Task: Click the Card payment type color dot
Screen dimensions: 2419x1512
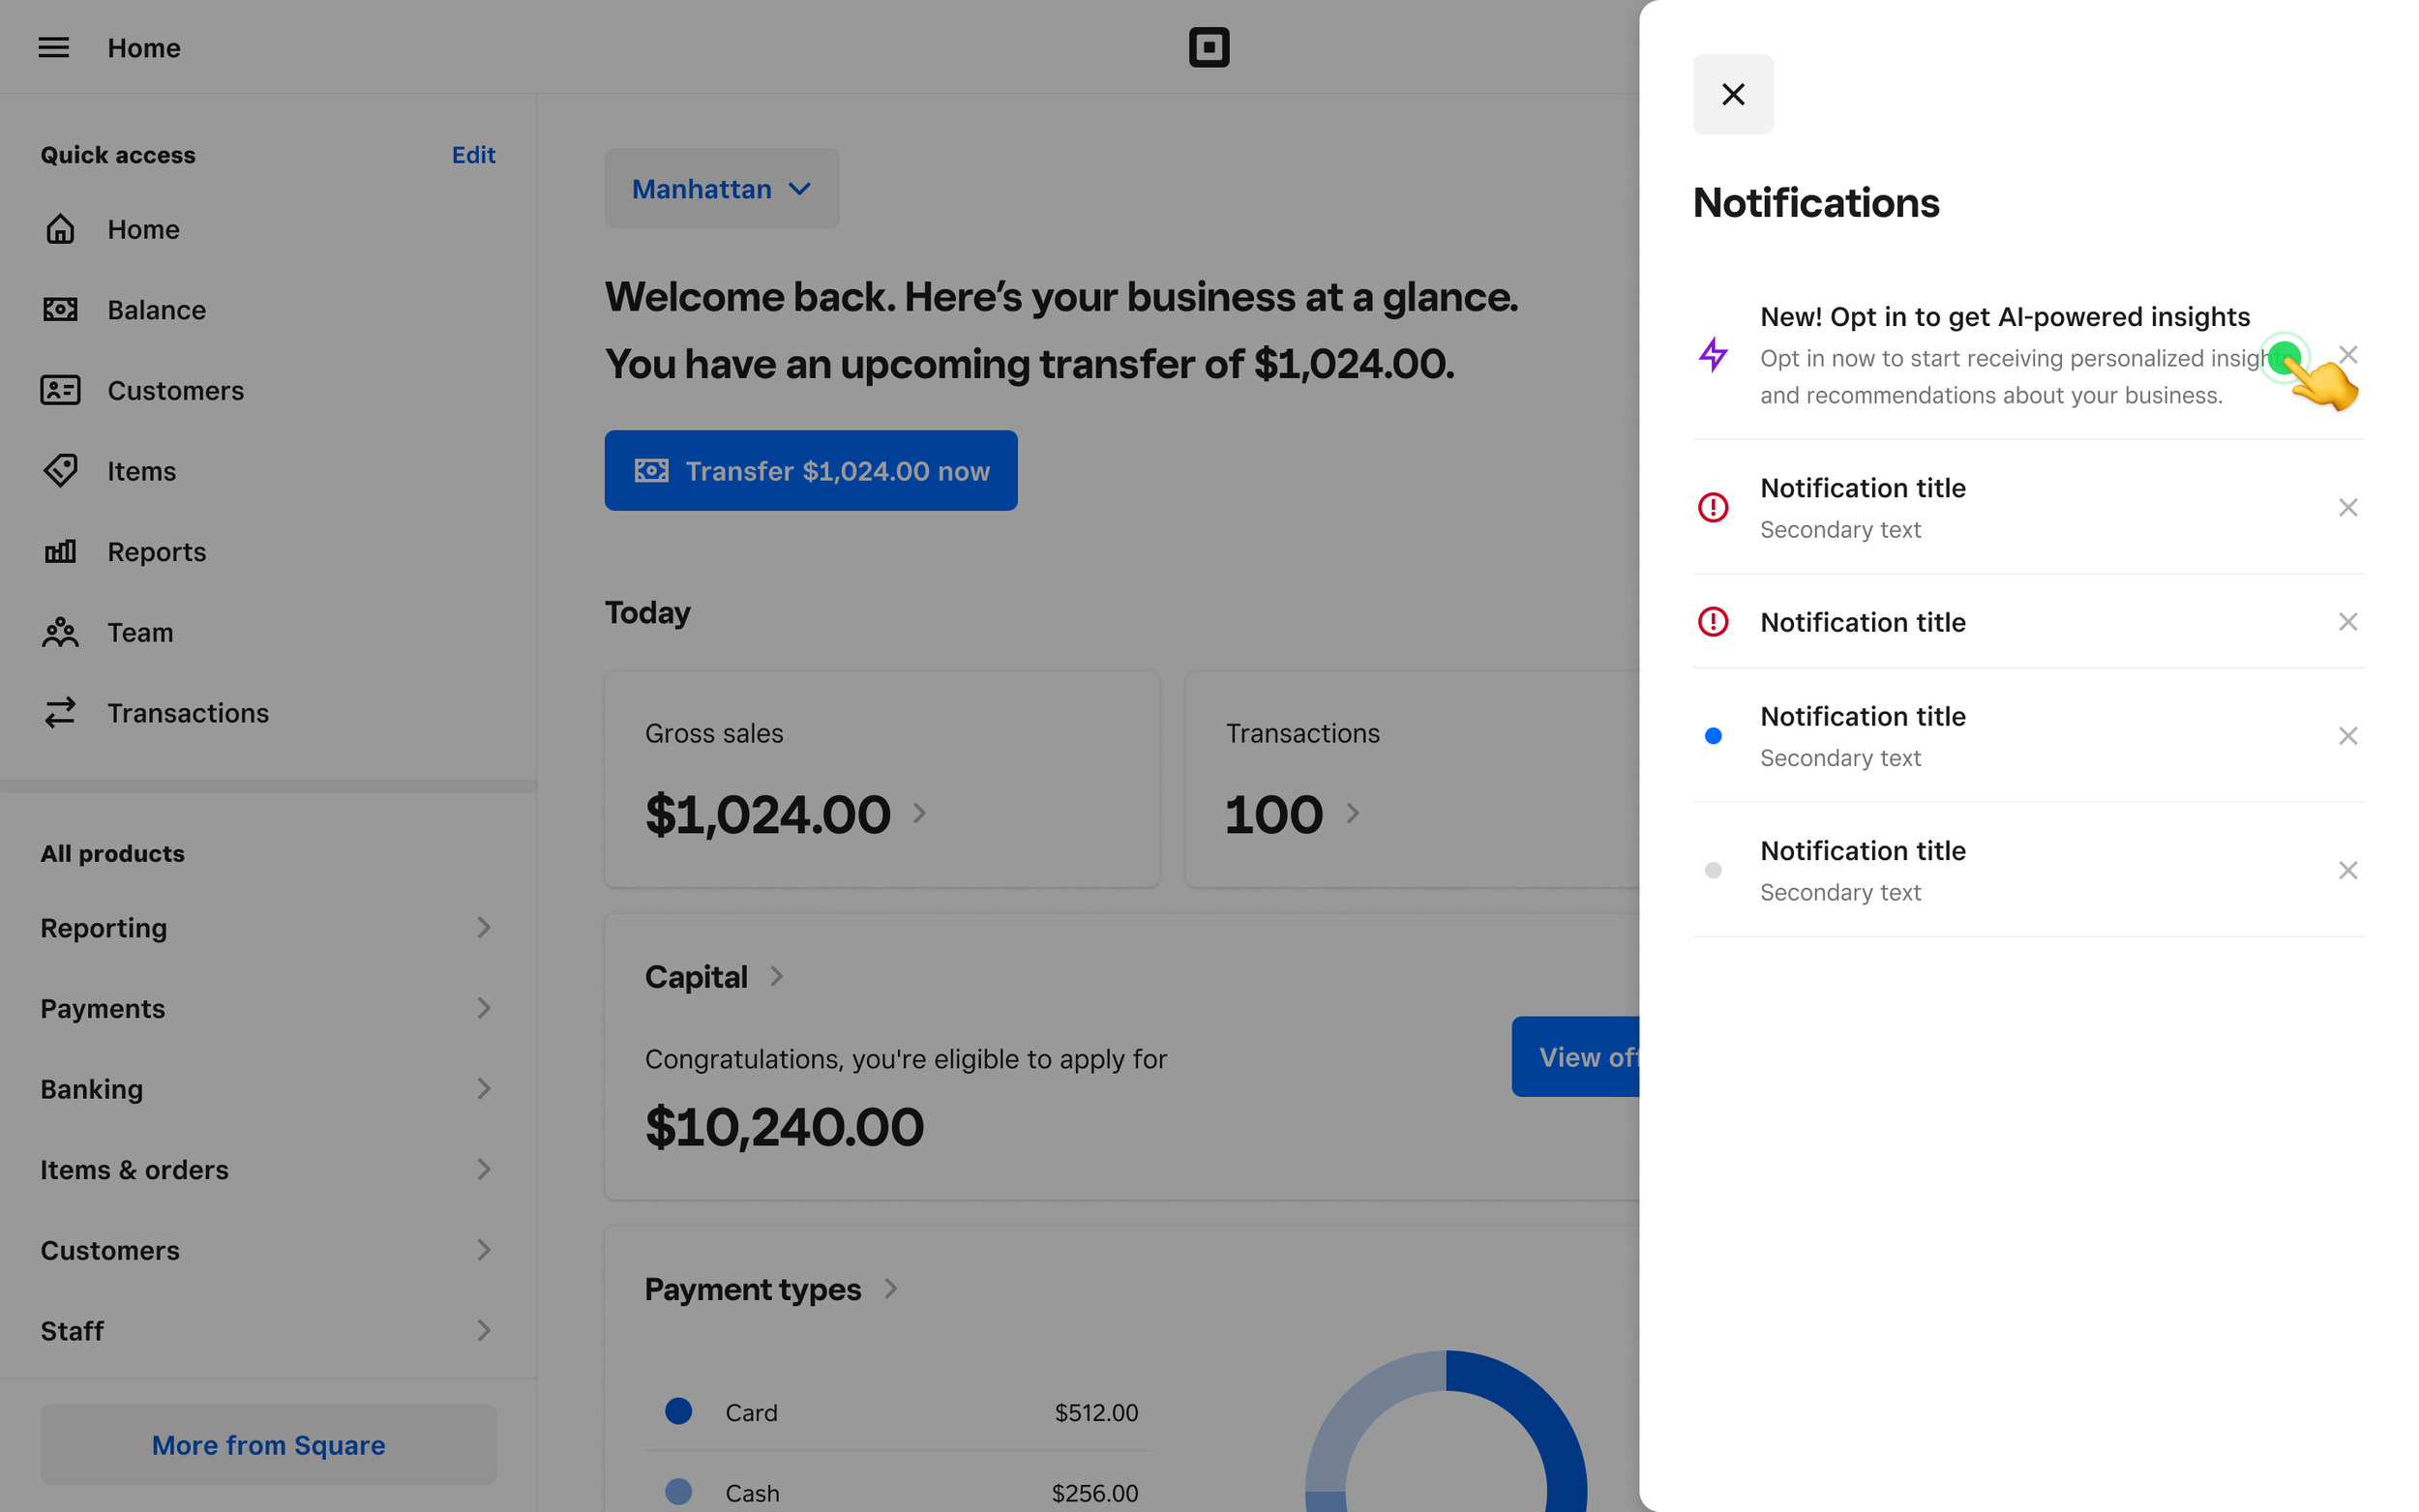Action: [x=678, y=1411]
